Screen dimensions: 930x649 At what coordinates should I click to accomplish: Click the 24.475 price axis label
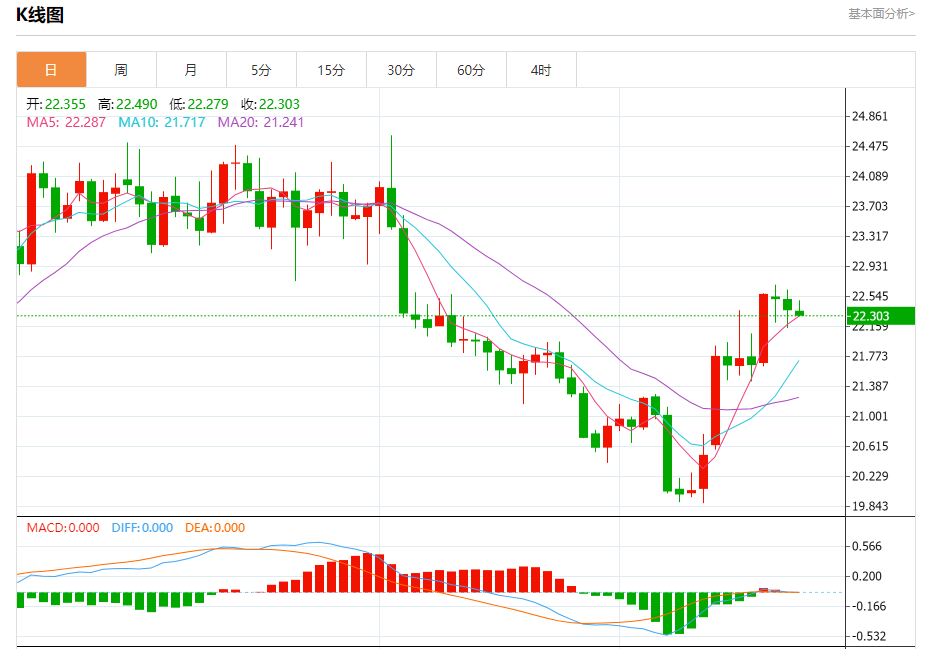coord(870,146)
